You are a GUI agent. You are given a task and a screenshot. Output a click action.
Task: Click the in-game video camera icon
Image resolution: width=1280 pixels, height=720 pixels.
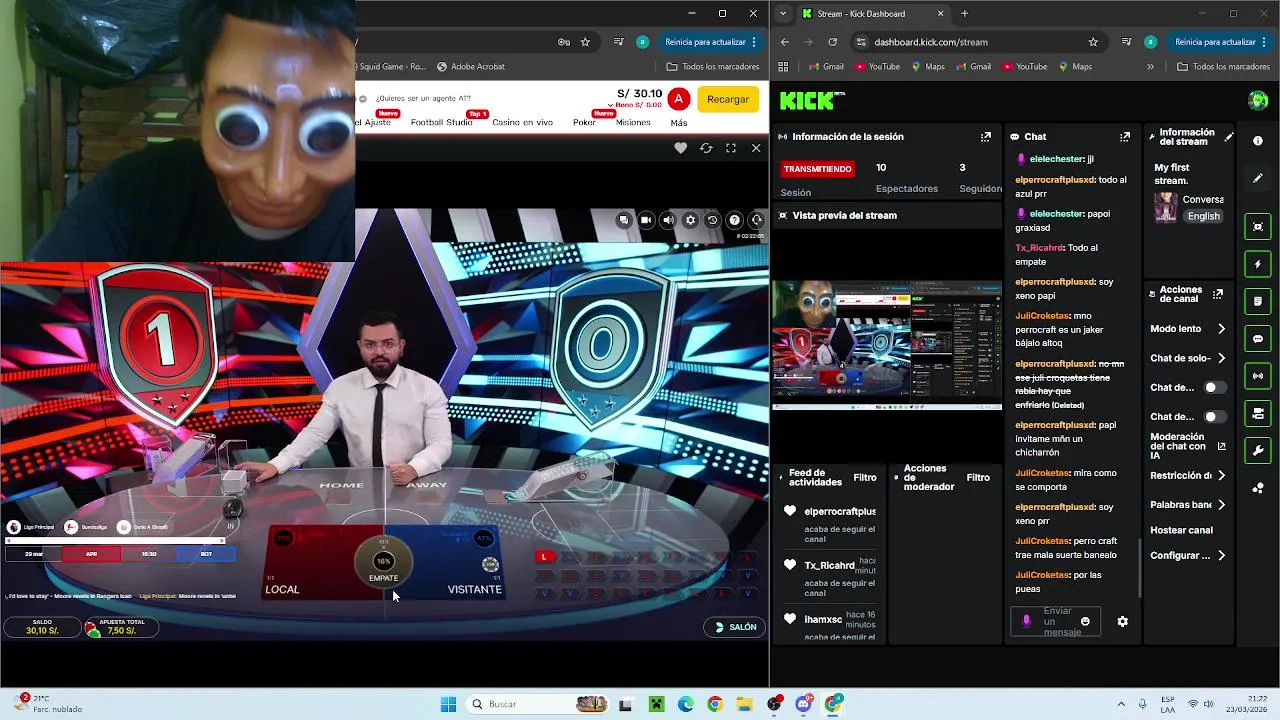click(646, 220)
